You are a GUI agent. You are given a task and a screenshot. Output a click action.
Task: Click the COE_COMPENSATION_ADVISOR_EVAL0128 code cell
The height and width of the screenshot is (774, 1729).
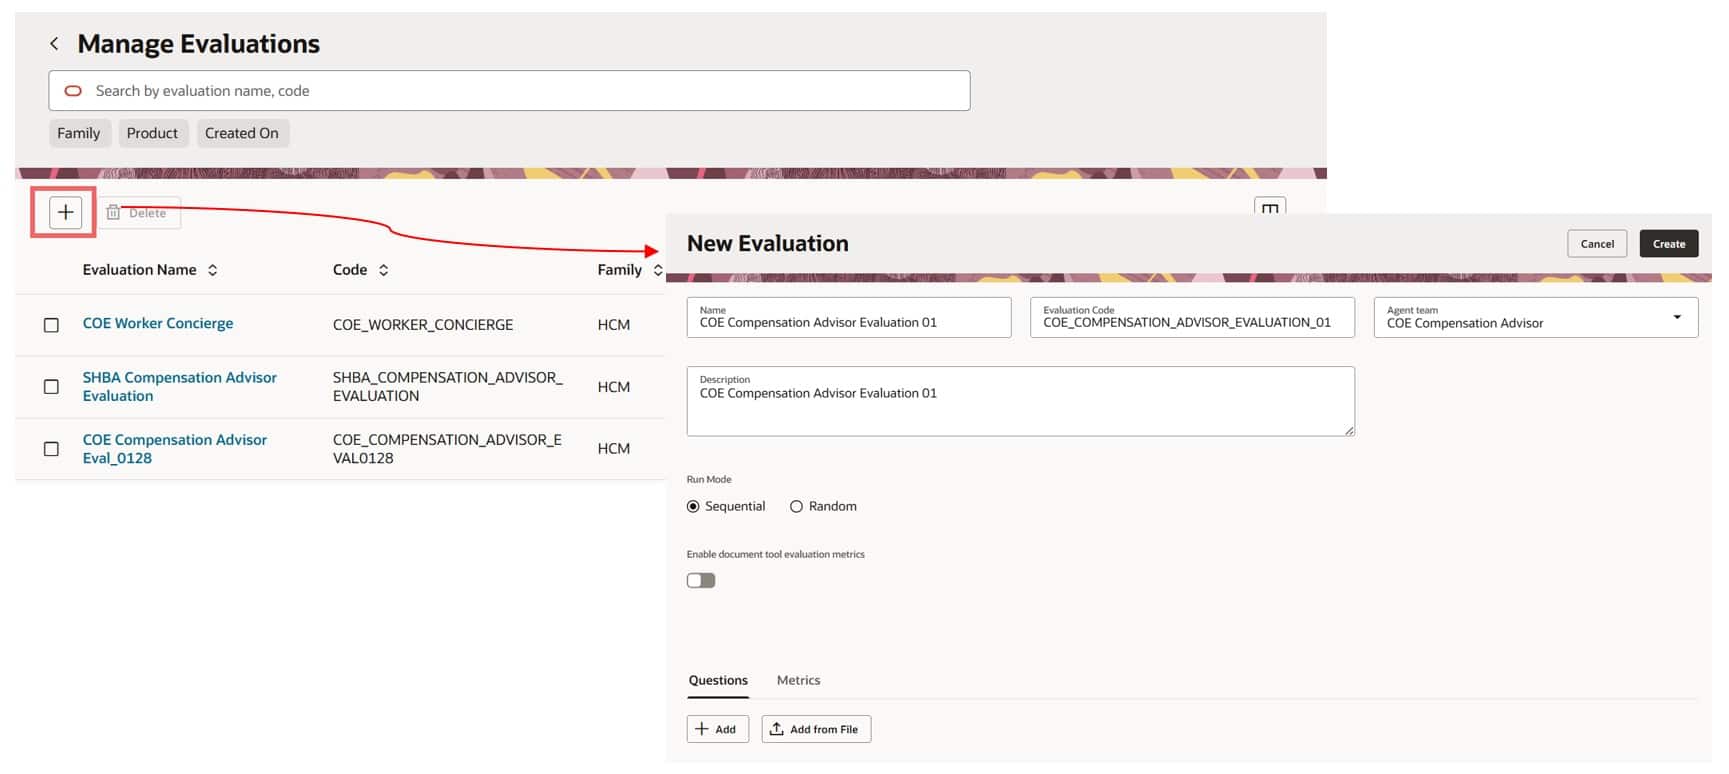point(447,449)
